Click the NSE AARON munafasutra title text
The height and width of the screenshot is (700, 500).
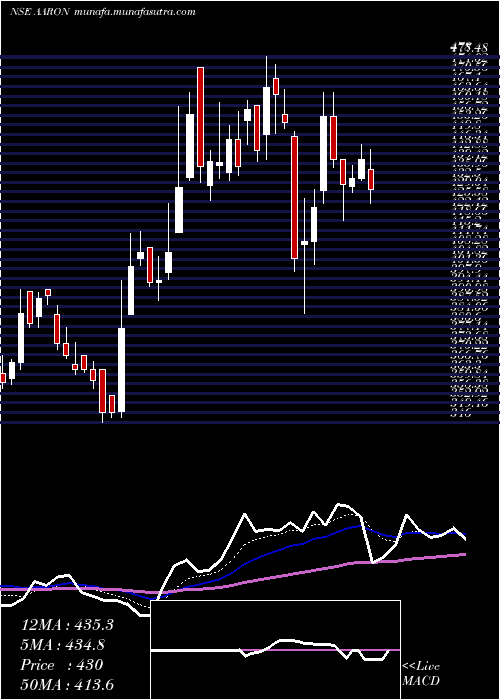point(102,12)
